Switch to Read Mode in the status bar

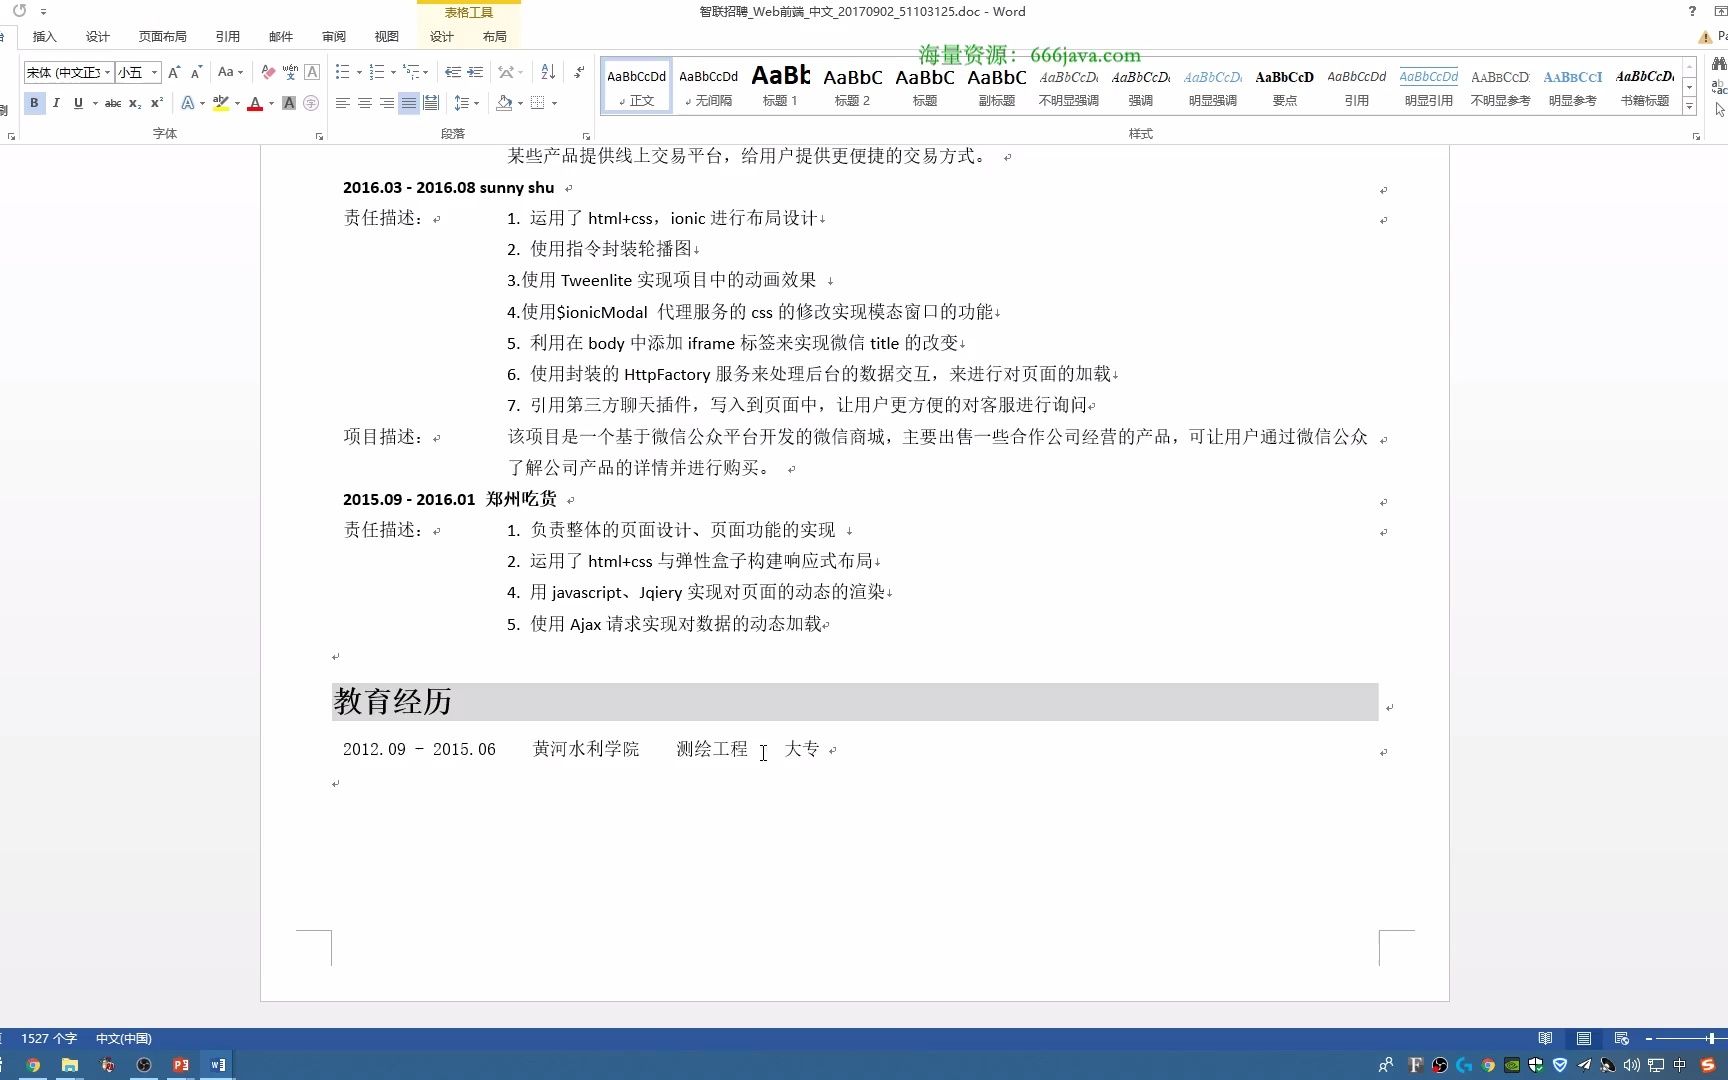[1545, 1038]
